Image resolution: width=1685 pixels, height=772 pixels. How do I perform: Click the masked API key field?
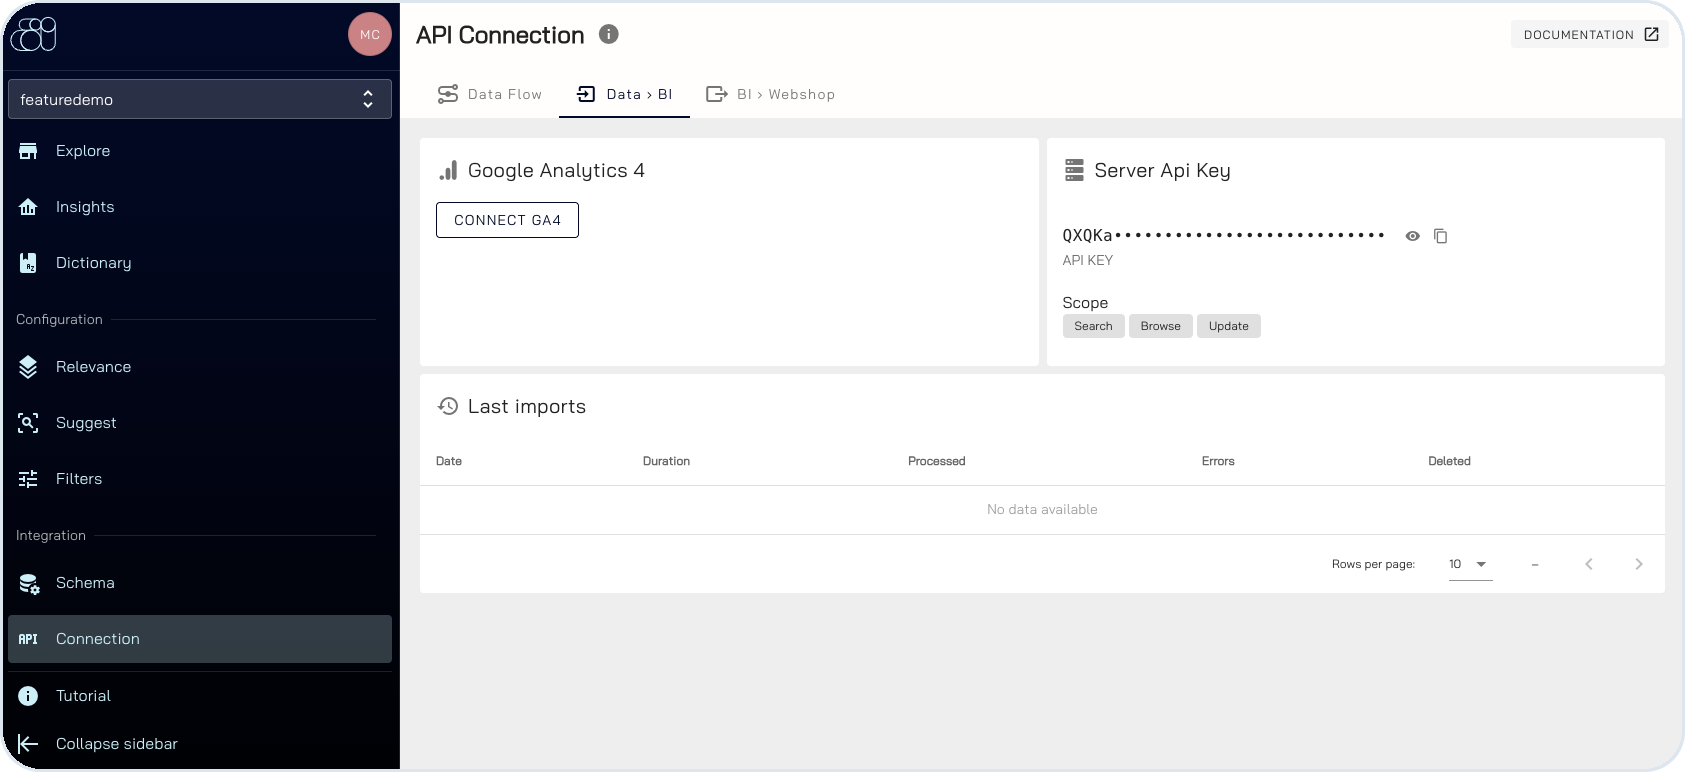pyautogui.click(x=1224, y=236)
